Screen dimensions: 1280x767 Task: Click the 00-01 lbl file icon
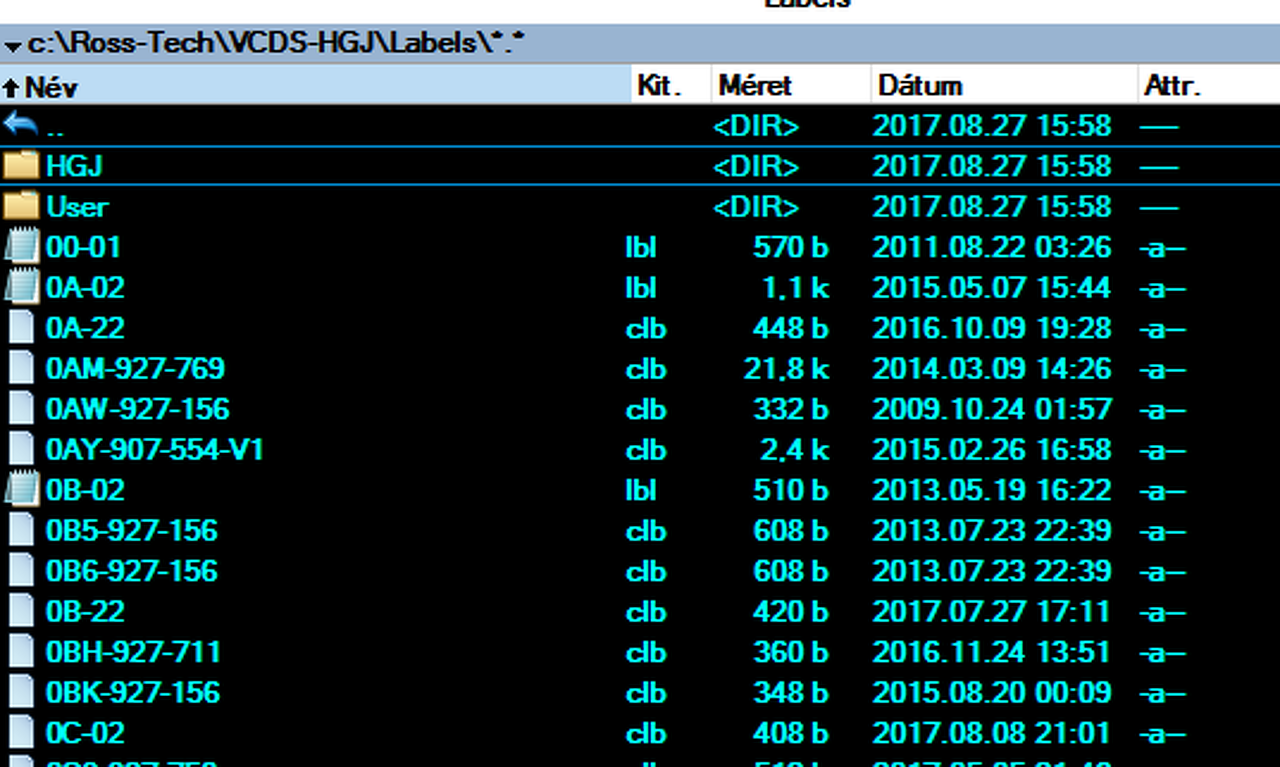21,246
